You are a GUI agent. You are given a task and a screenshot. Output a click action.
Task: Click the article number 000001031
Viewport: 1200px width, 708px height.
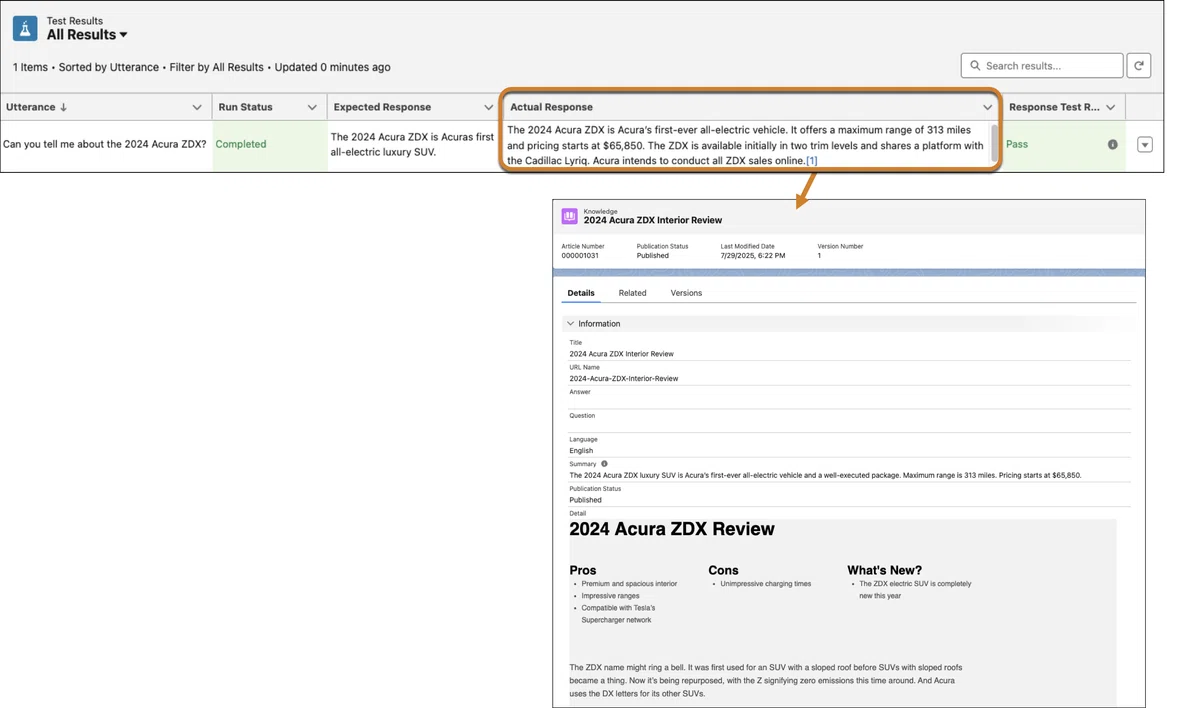tap(580, 256)
